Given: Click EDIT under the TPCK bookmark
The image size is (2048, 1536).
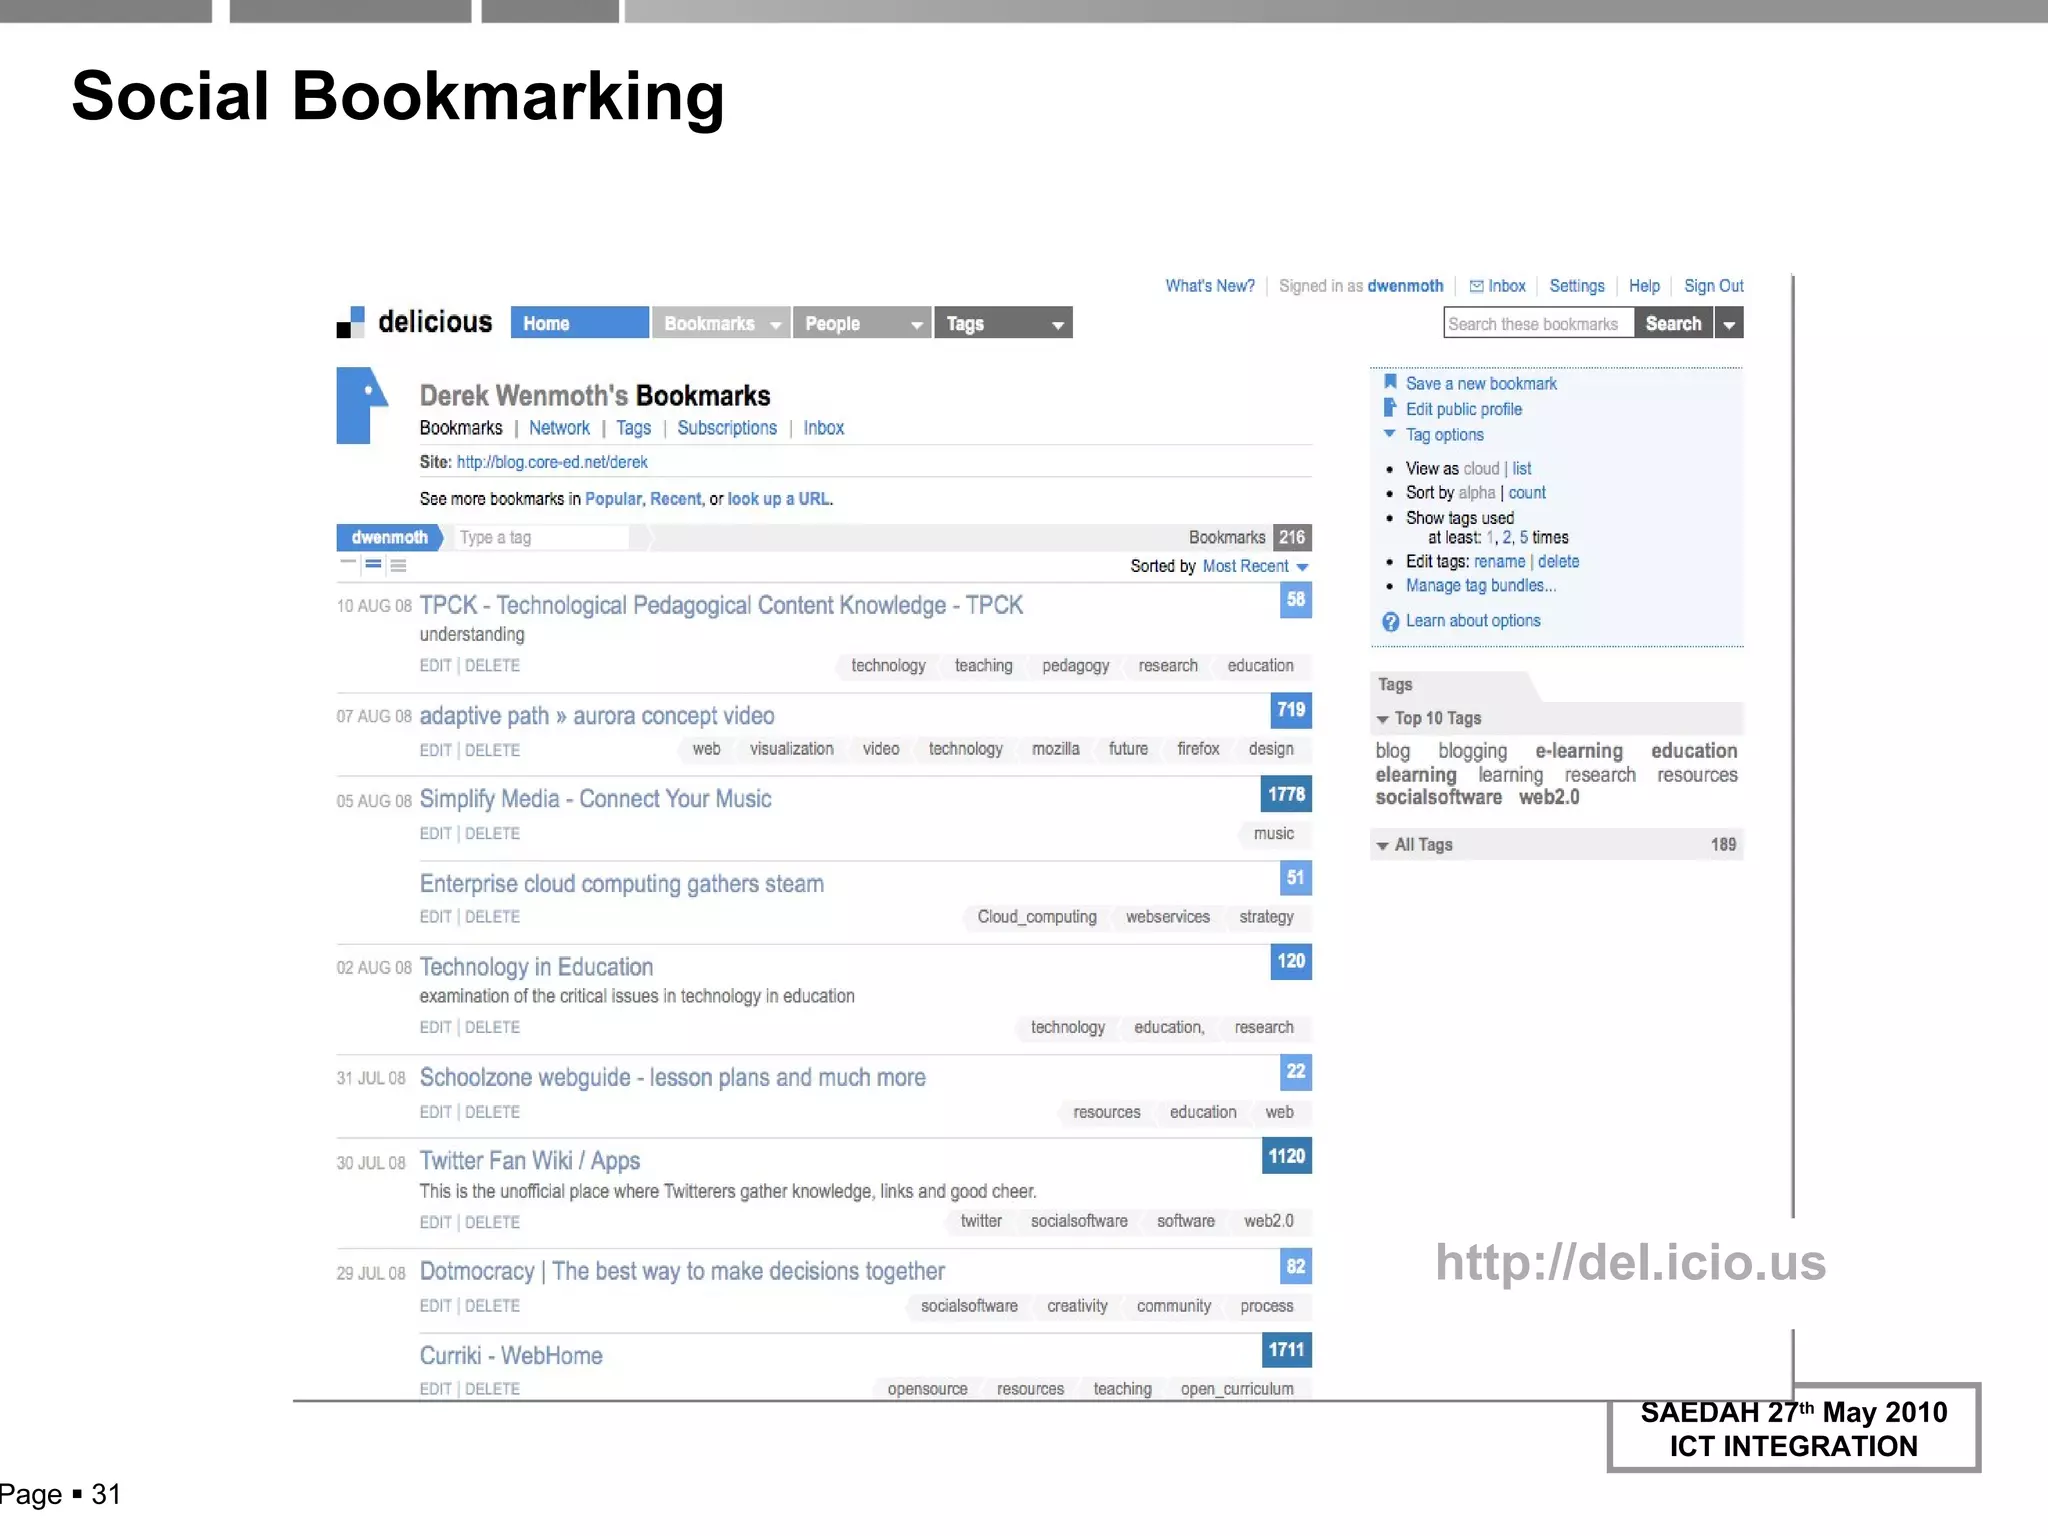Looking at the screenshot, I should (436, 666).
